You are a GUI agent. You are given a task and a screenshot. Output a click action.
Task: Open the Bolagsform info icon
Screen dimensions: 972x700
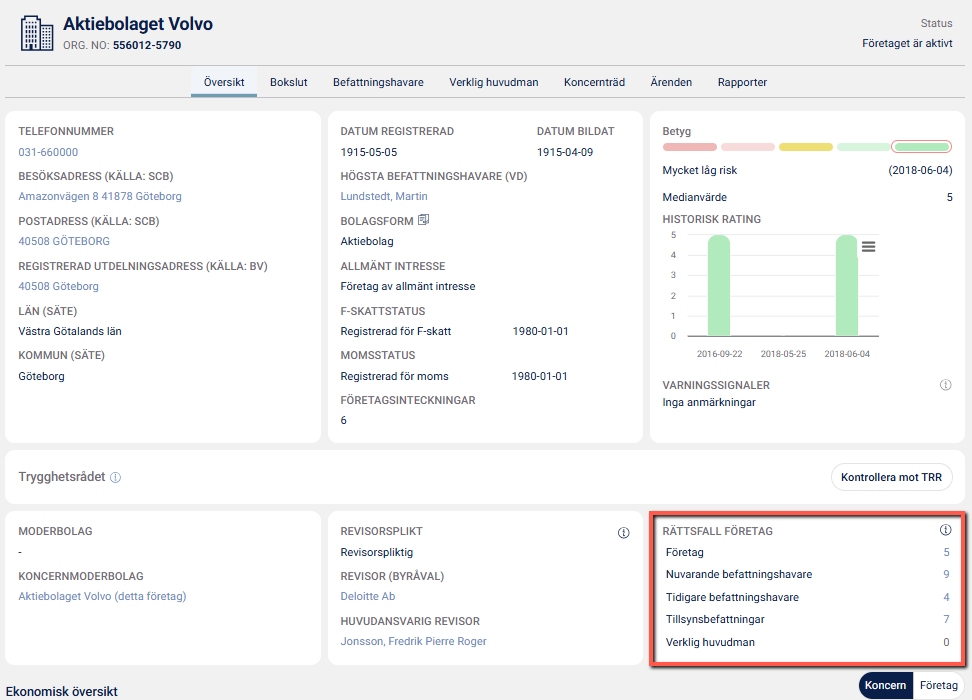coord(423,220)
